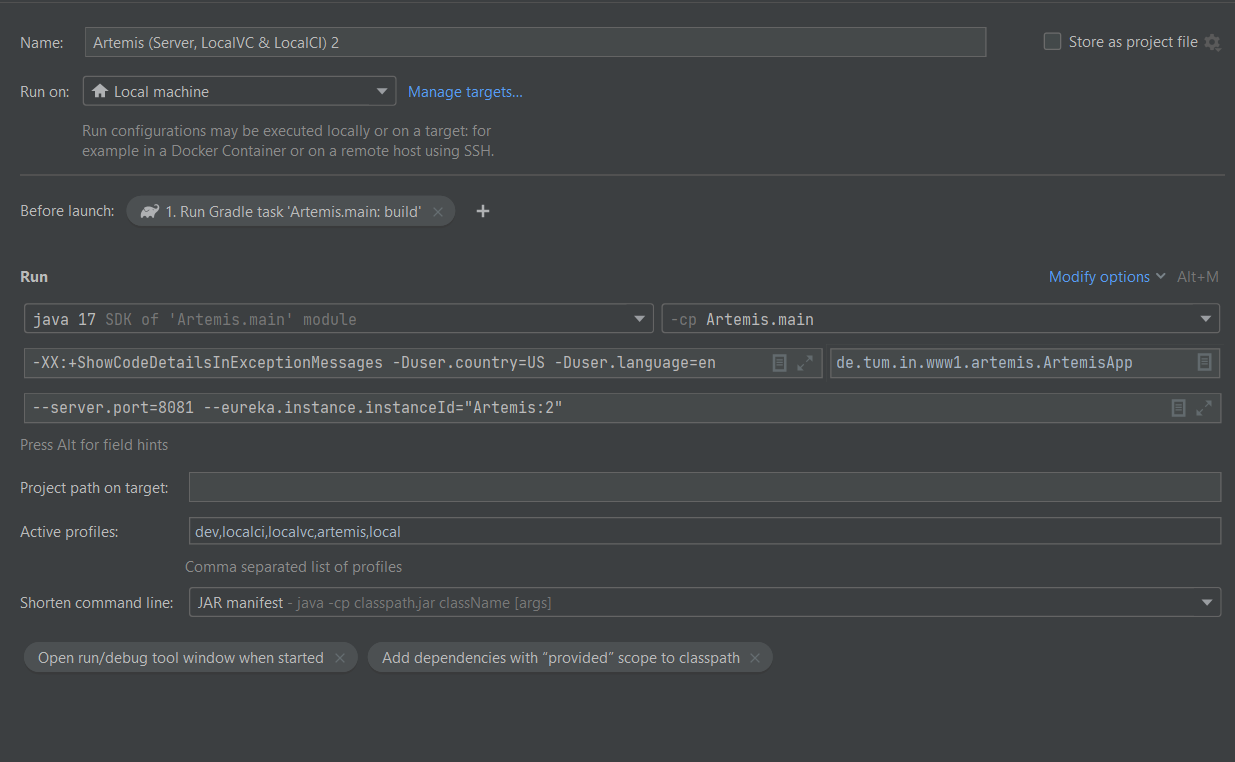Remove the Gradle 'Artemis.main: build' task
The height and width of the screenshot is (762, 1235).
pyautogui.click(x=438, y=210)
